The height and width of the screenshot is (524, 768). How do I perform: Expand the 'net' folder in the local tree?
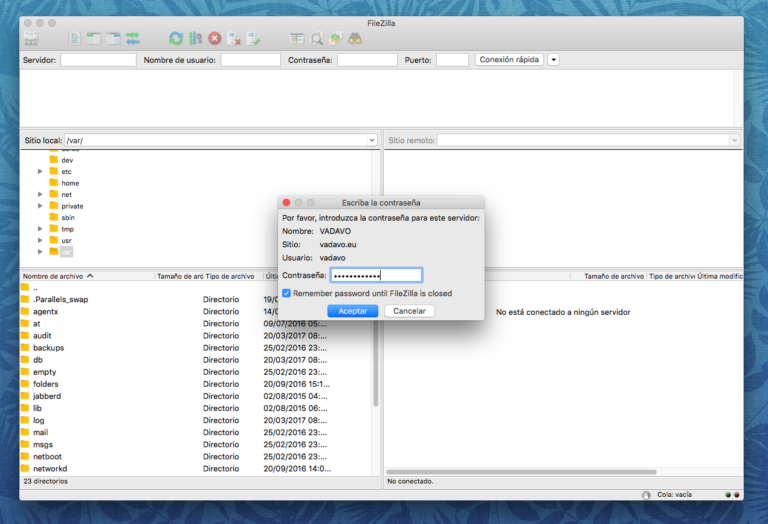tap(40, 194)
